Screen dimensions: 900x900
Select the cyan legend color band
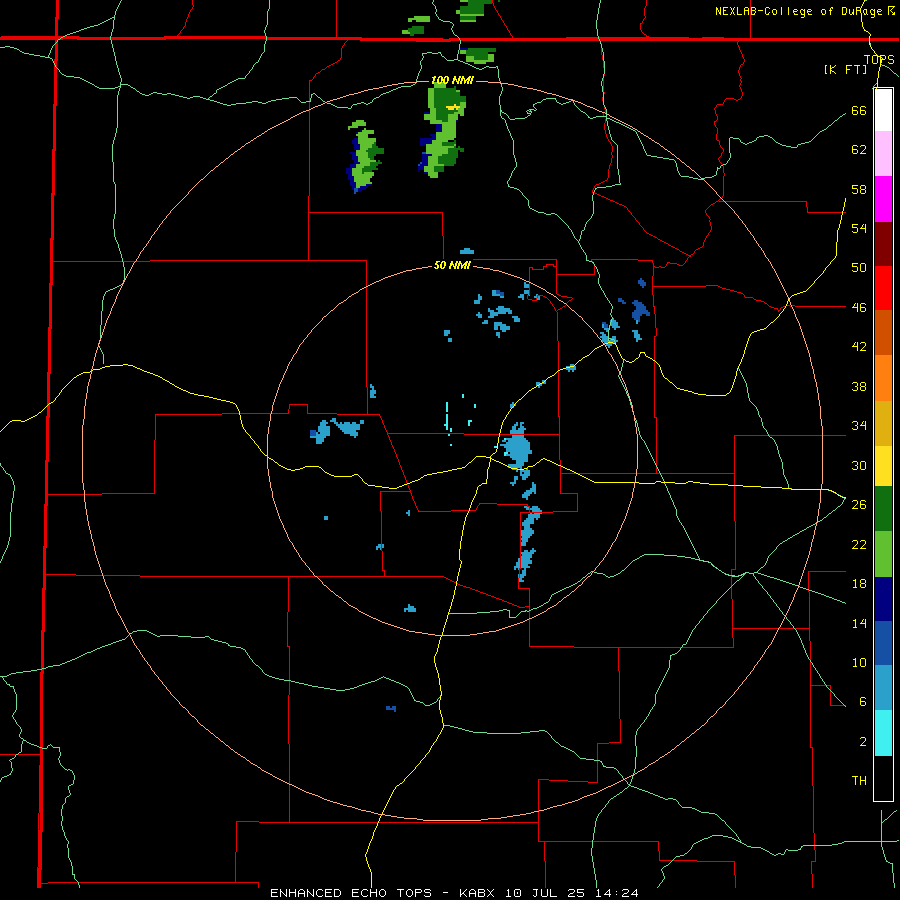coord(883,733)
